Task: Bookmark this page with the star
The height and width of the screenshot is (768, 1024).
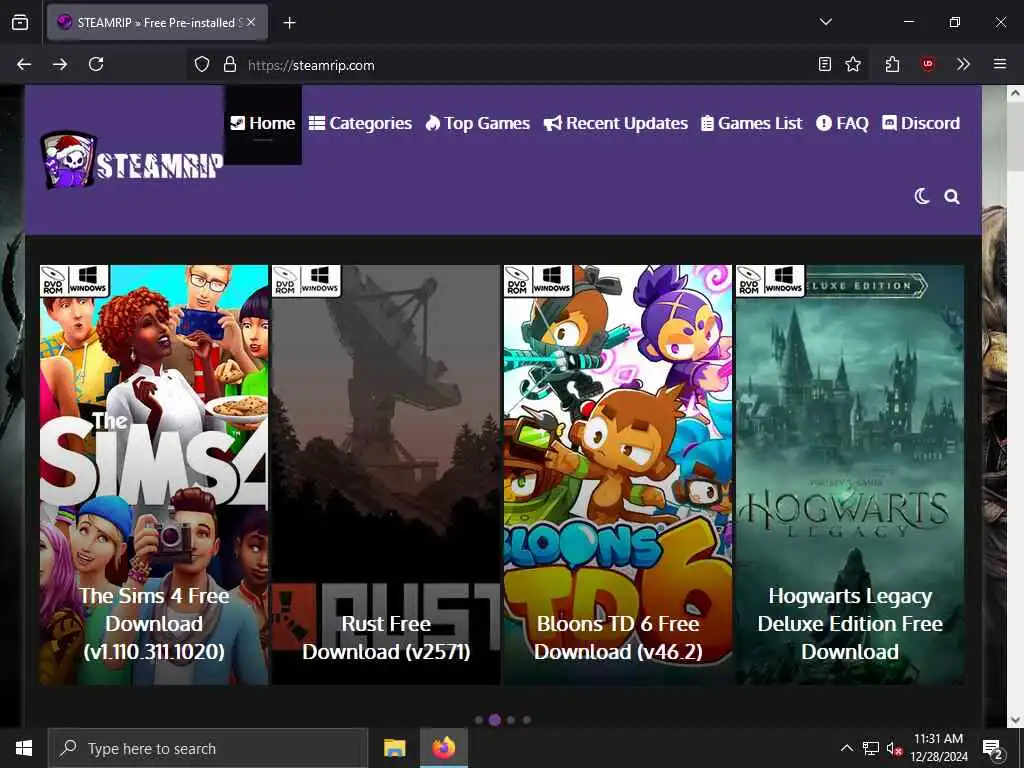Action: tap(853, 64)
